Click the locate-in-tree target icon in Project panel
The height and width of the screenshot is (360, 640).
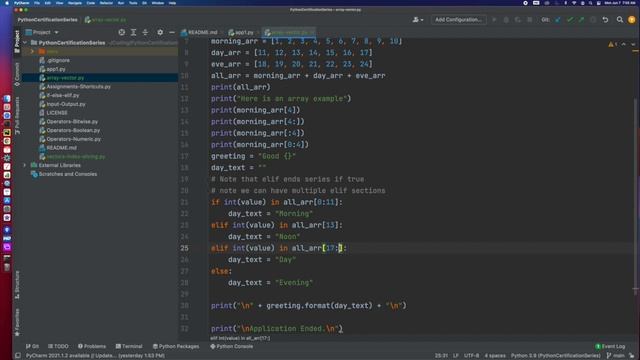pos(122,32)
